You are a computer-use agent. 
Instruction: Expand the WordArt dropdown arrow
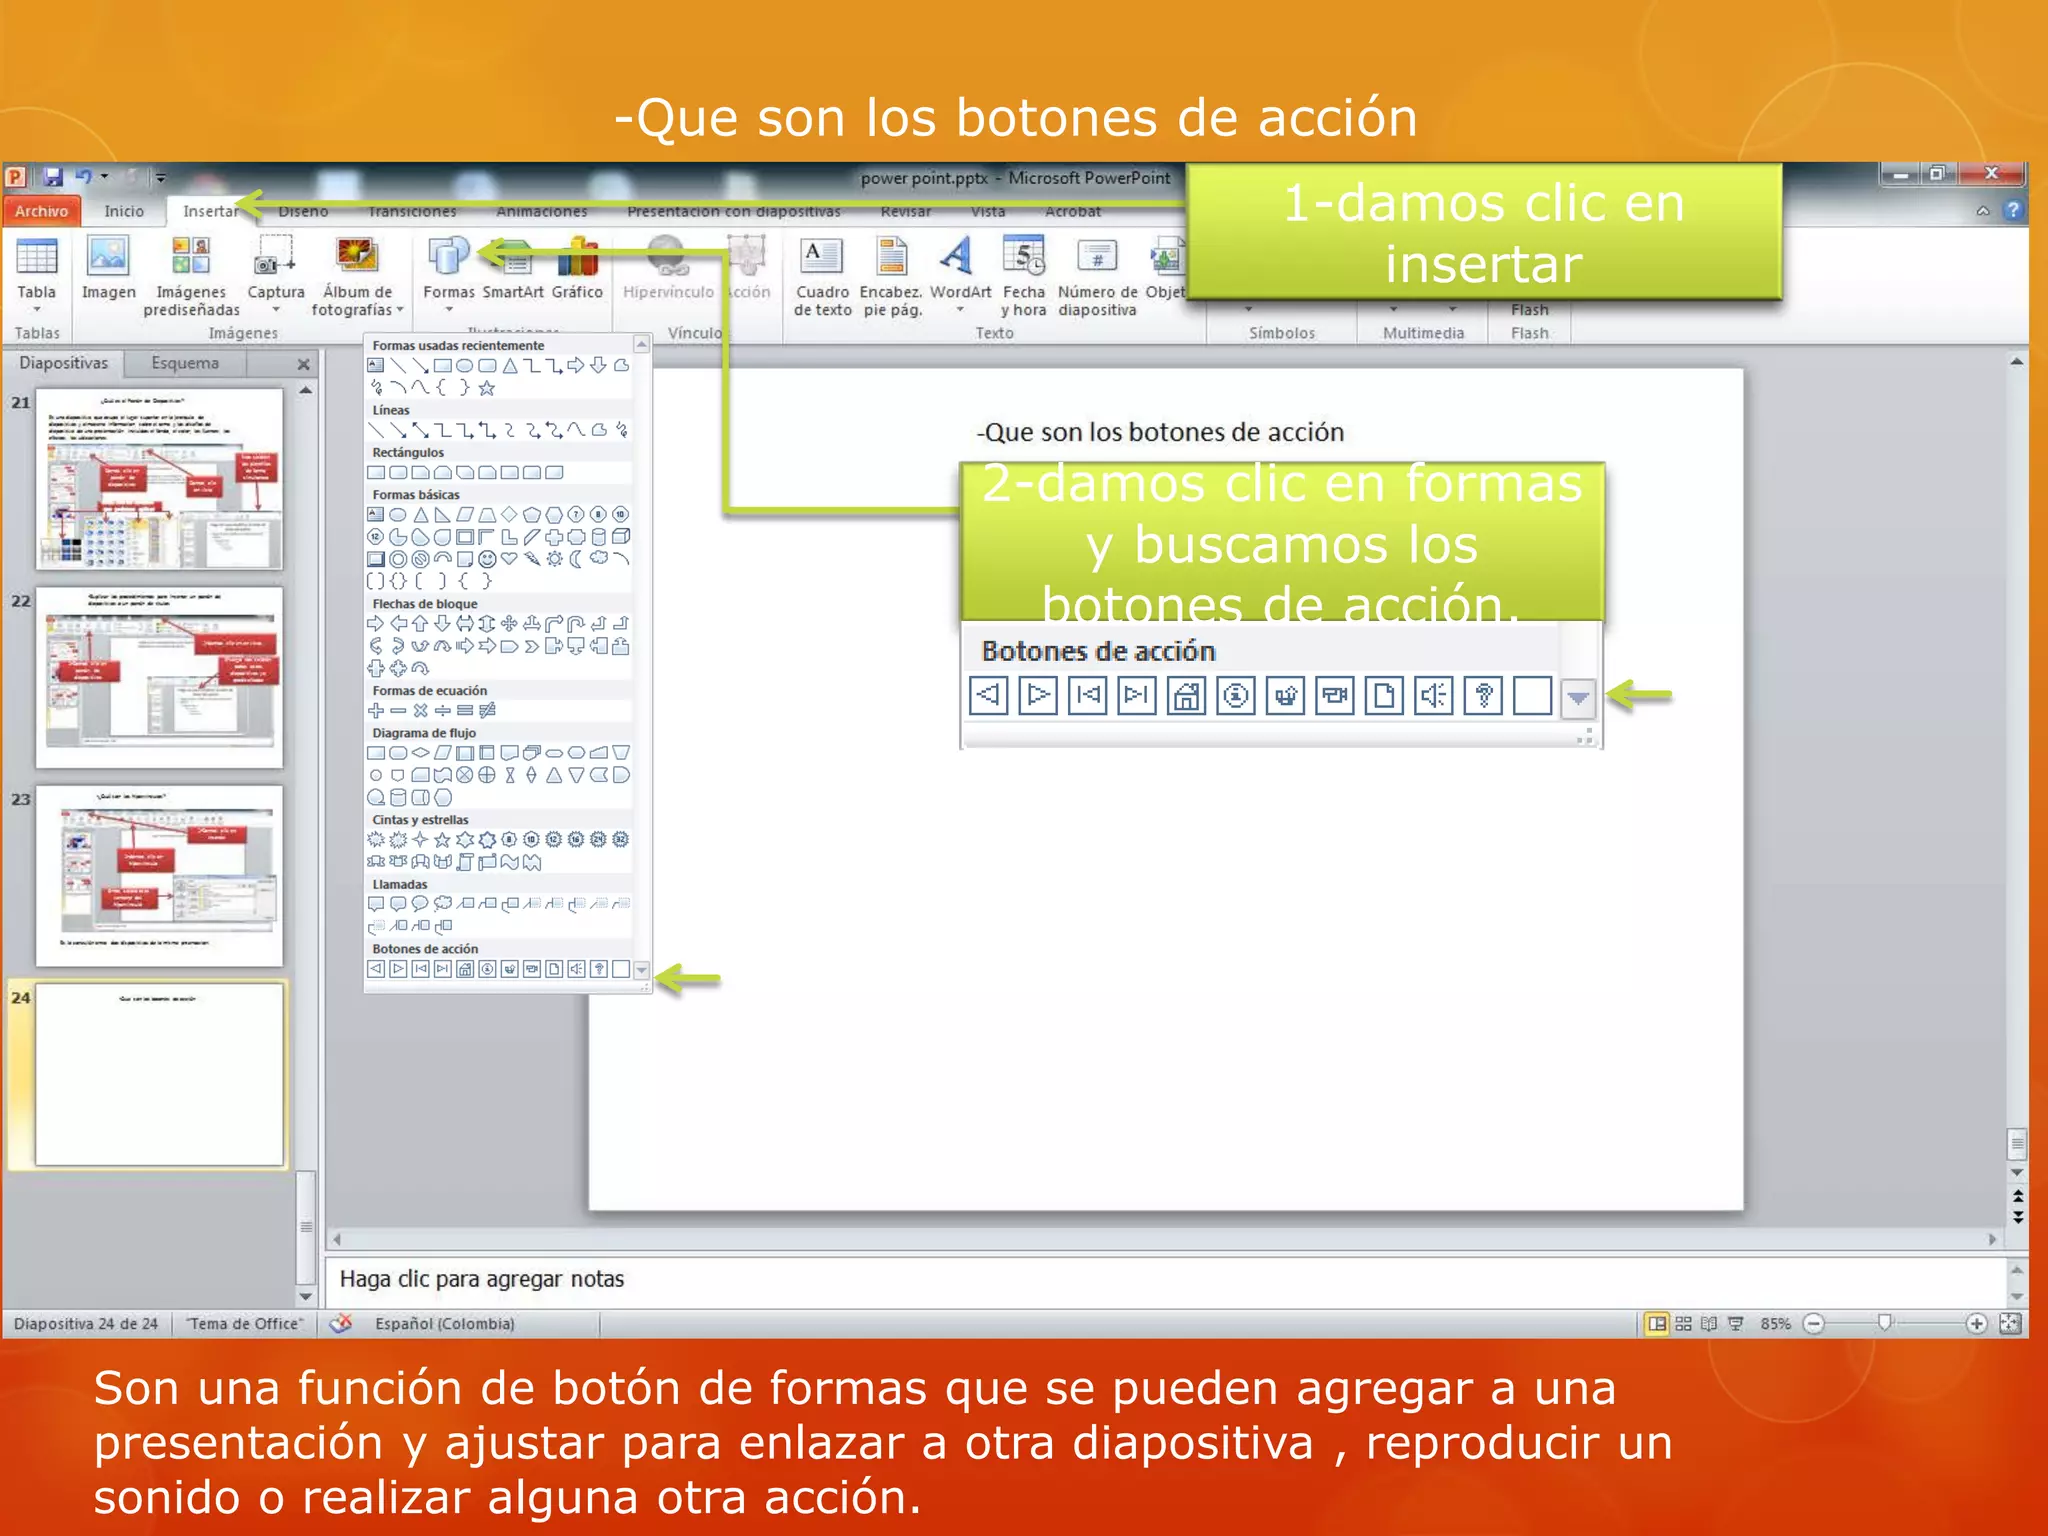[960, 310]
